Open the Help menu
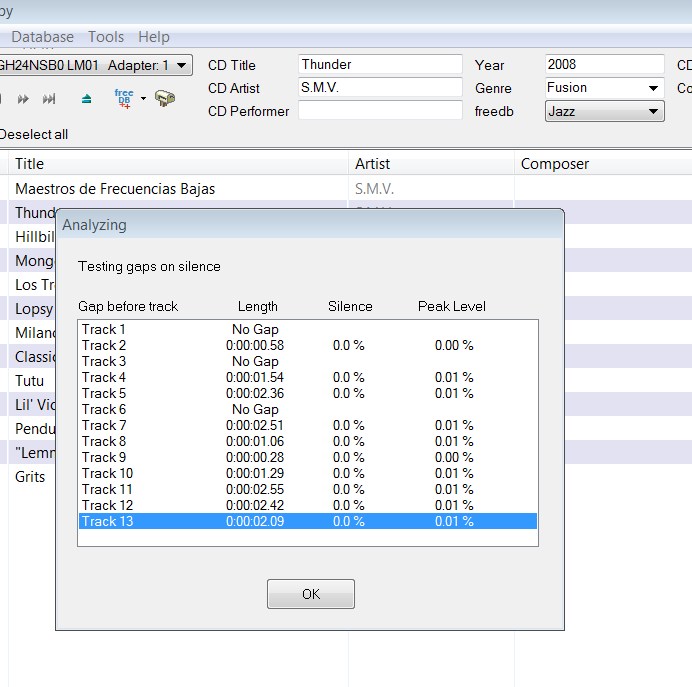 point(154,37)
